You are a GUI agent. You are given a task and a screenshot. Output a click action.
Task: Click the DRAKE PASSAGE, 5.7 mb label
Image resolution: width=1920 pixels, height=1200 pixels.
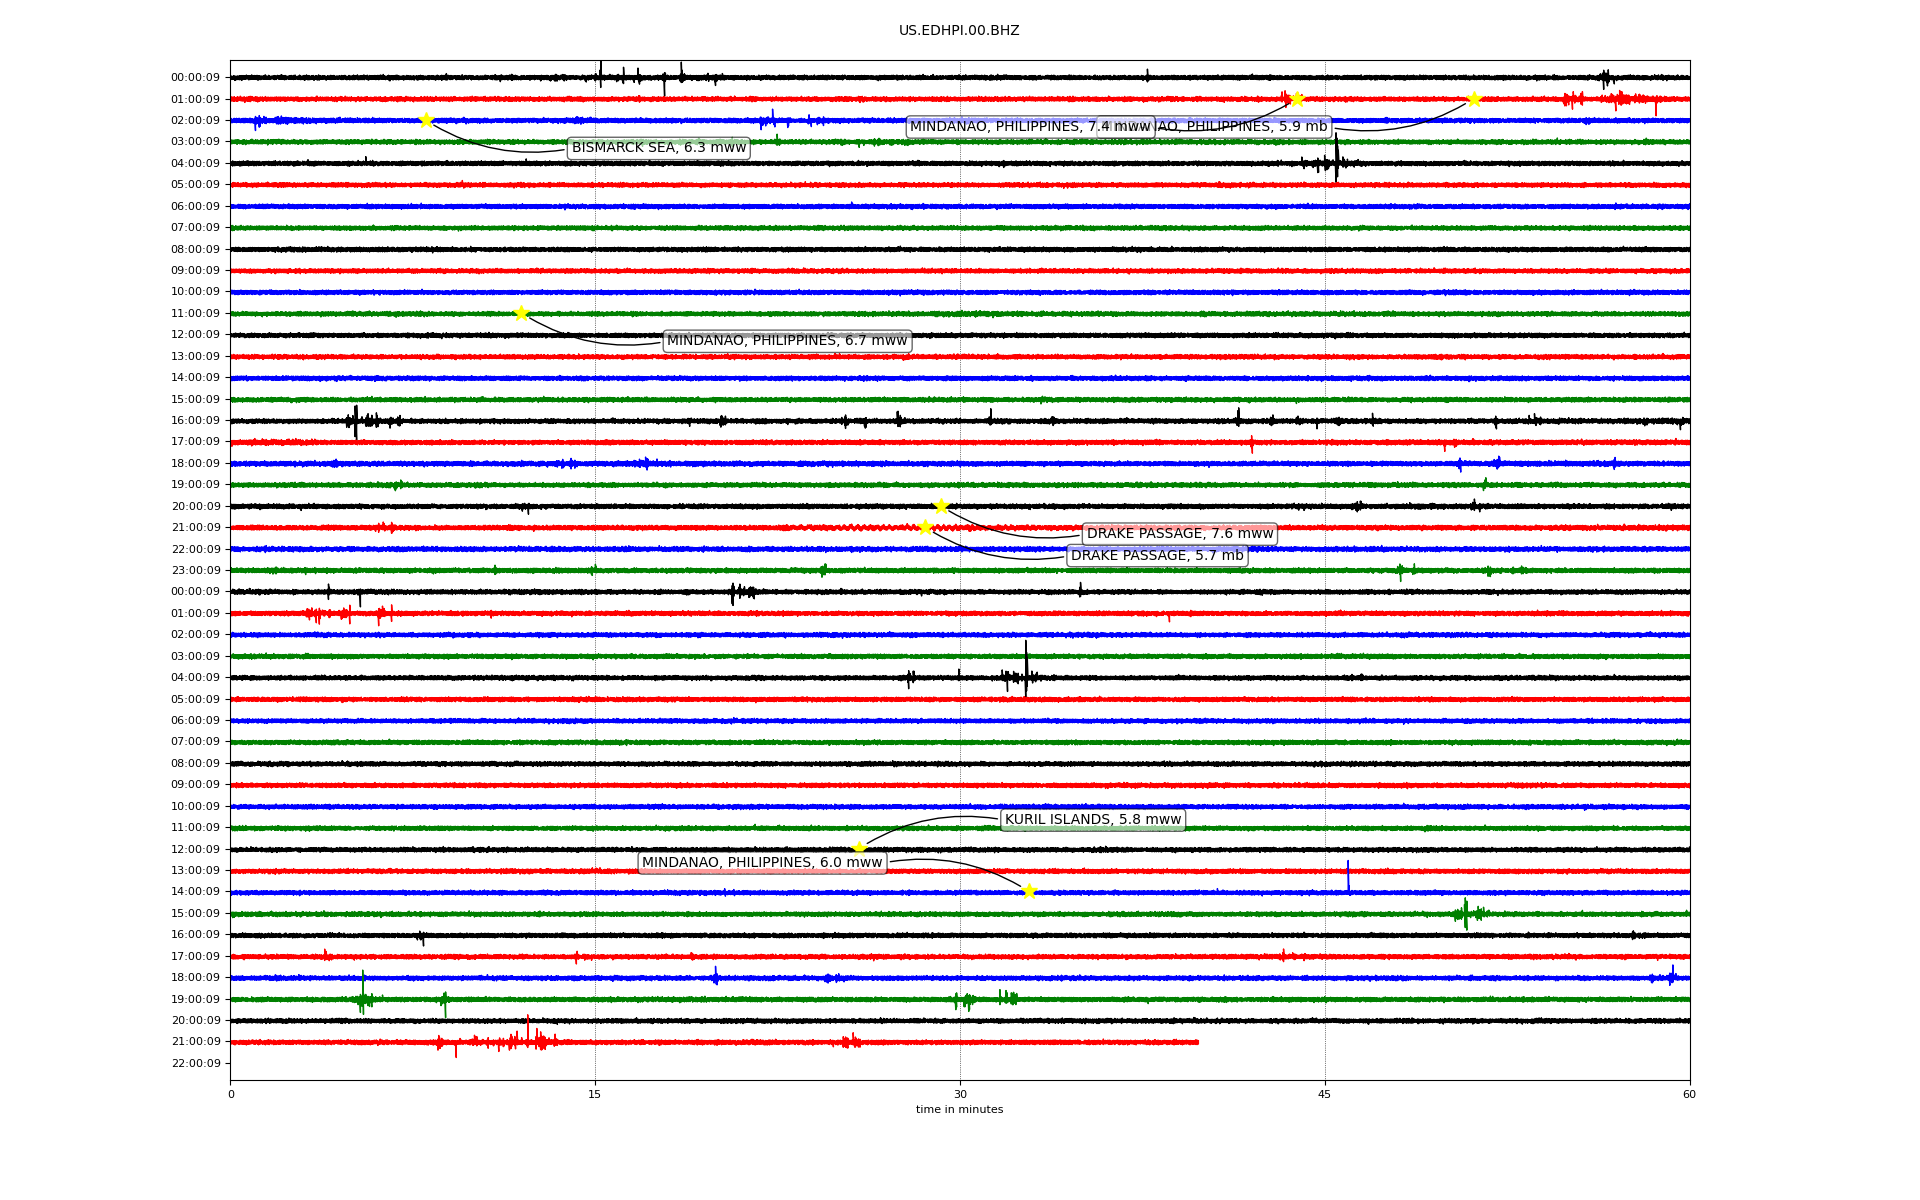click(x=1156, y=556)
